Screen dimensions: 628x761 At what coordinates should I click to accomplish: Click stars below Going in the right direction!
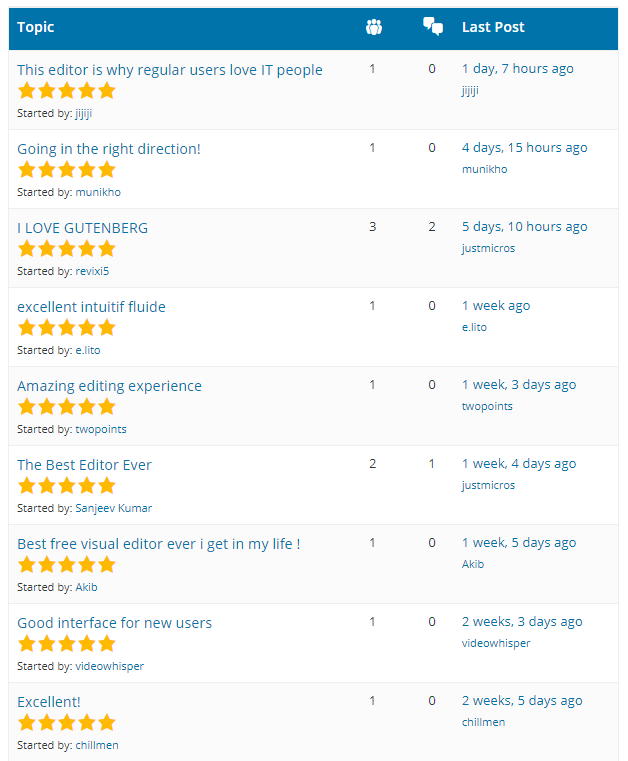[x=66, y=170]
